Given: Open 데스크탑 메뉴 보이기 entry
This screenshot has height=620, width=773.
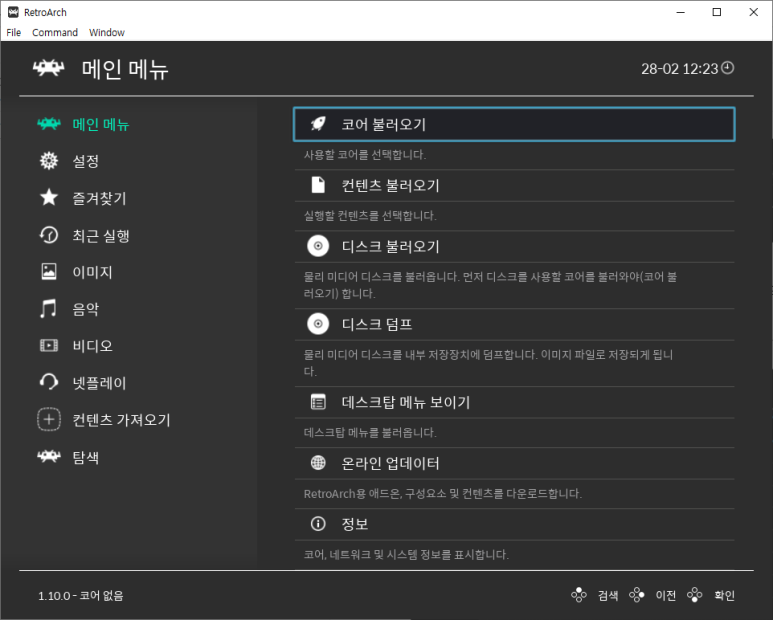Looking at the screenshot, I should pyautogui.click(x=514, y=402).
